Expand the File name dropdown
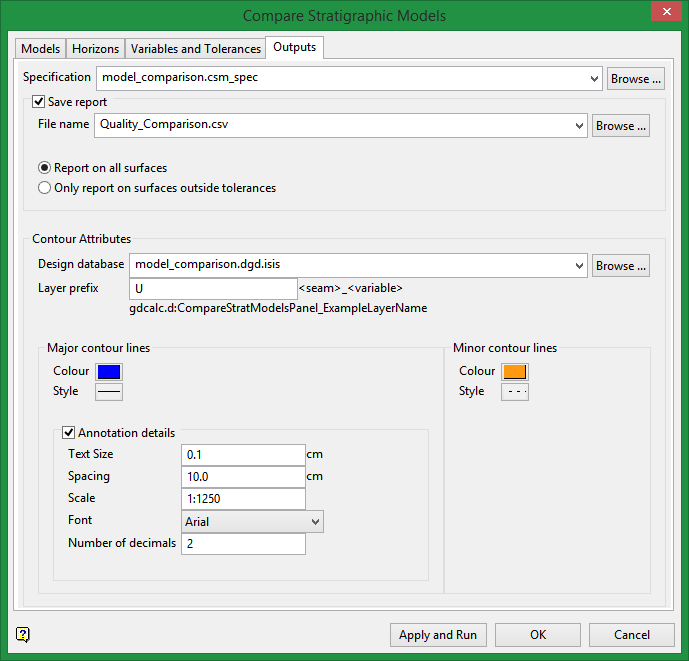Viewport: 689px width, 661px height. [580, 126]
